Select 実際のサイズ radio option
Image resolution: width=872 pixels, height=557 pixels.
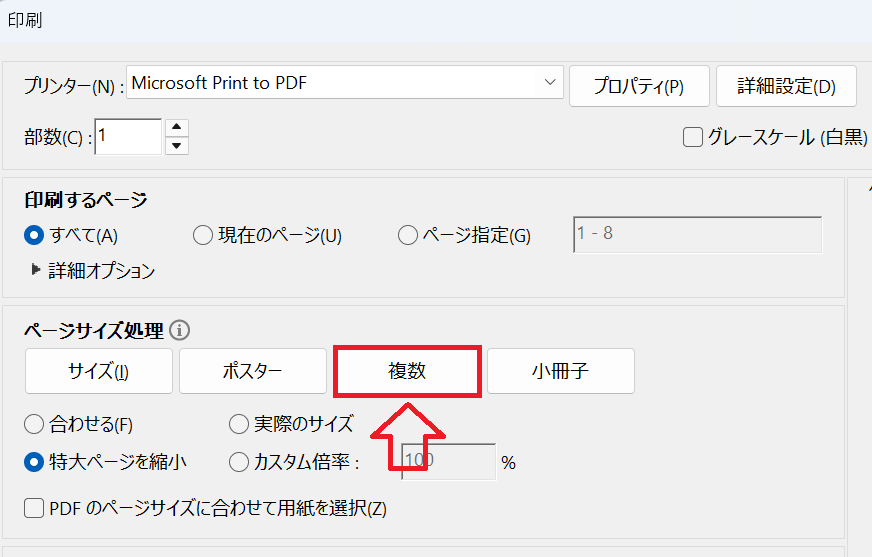click(x=239, y=425)
